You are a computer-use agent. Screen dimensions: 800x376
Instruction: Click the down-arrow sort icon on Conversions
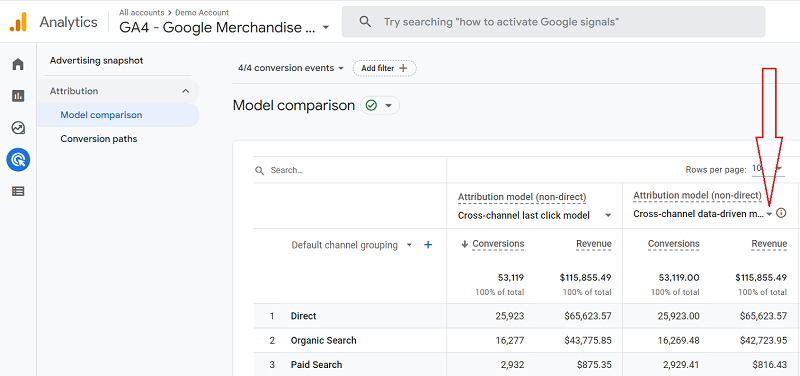464,244
